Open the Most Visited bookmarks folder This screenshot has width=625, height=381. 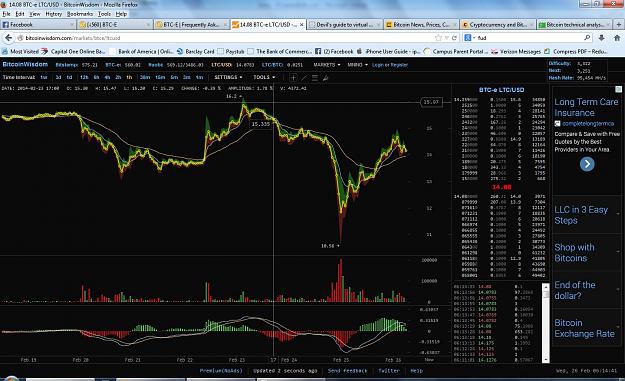tap(20, 51)
